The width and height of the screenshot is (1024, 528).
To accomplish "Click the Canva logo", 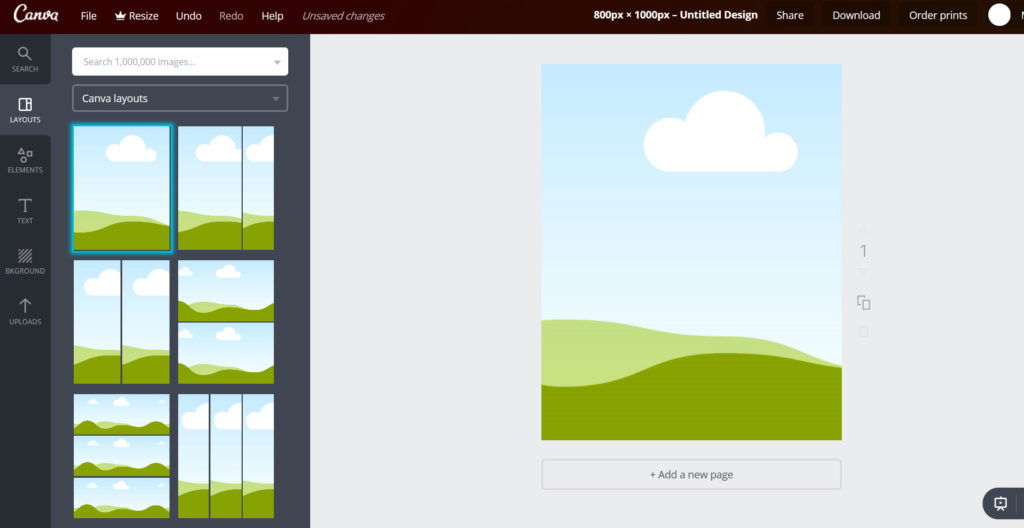I will (36, 14).
